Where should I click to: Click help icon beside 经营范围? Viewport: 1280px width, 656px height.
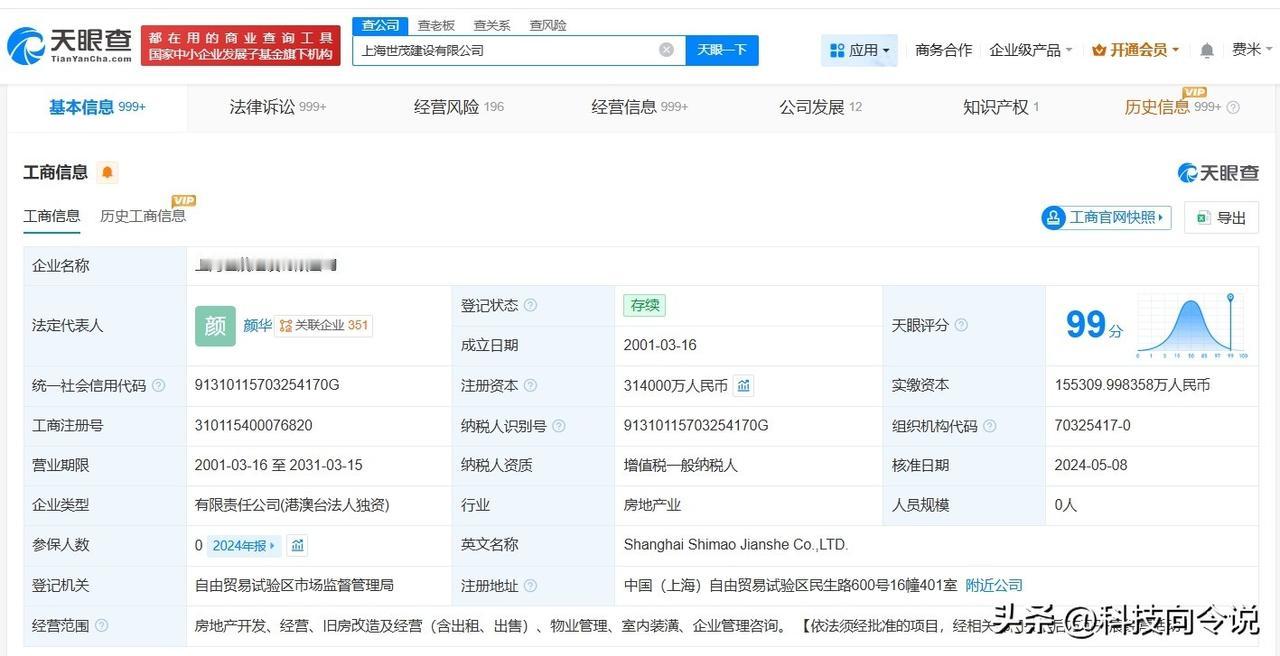tap(101, 626)
